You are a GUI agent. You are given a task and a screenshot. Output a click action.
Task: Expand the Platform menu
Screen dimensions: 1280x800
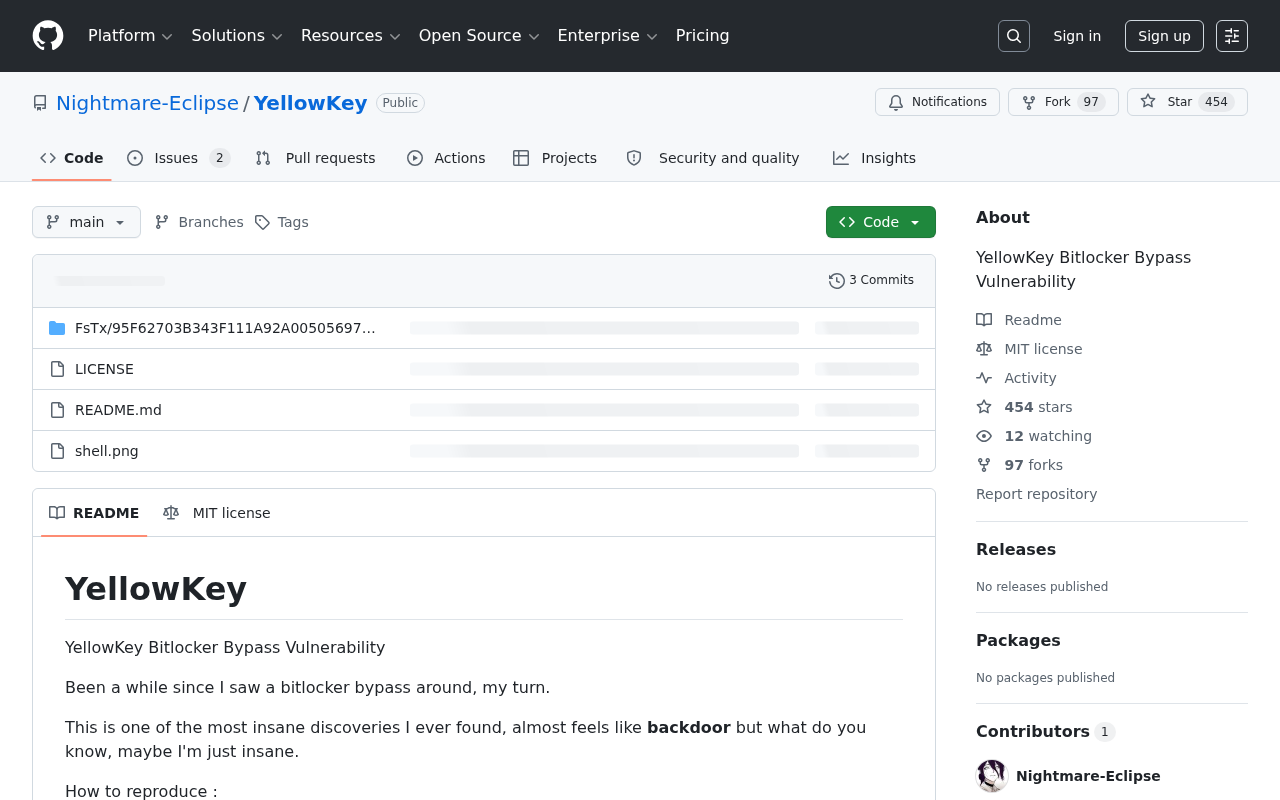coord(130,36)
